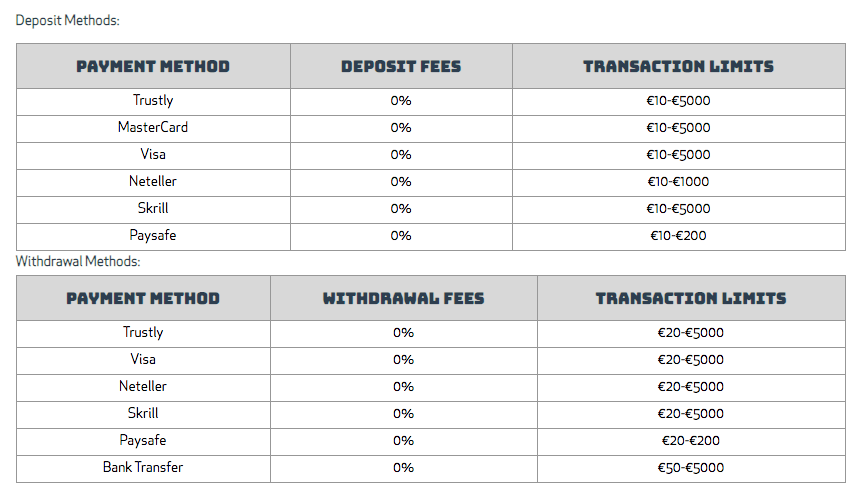Click the Deposit Fees column header
The image size is (862, 500).
click(x=401, y=66)
